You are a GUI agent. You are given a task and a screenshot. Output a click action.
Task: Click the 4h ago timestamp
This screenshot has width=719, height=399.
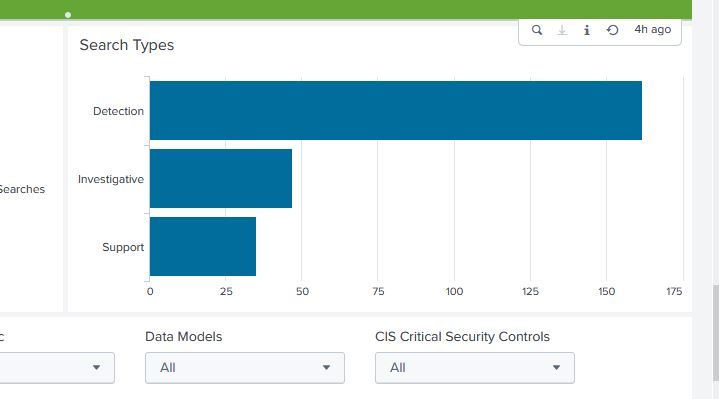[x=653, y=29]
